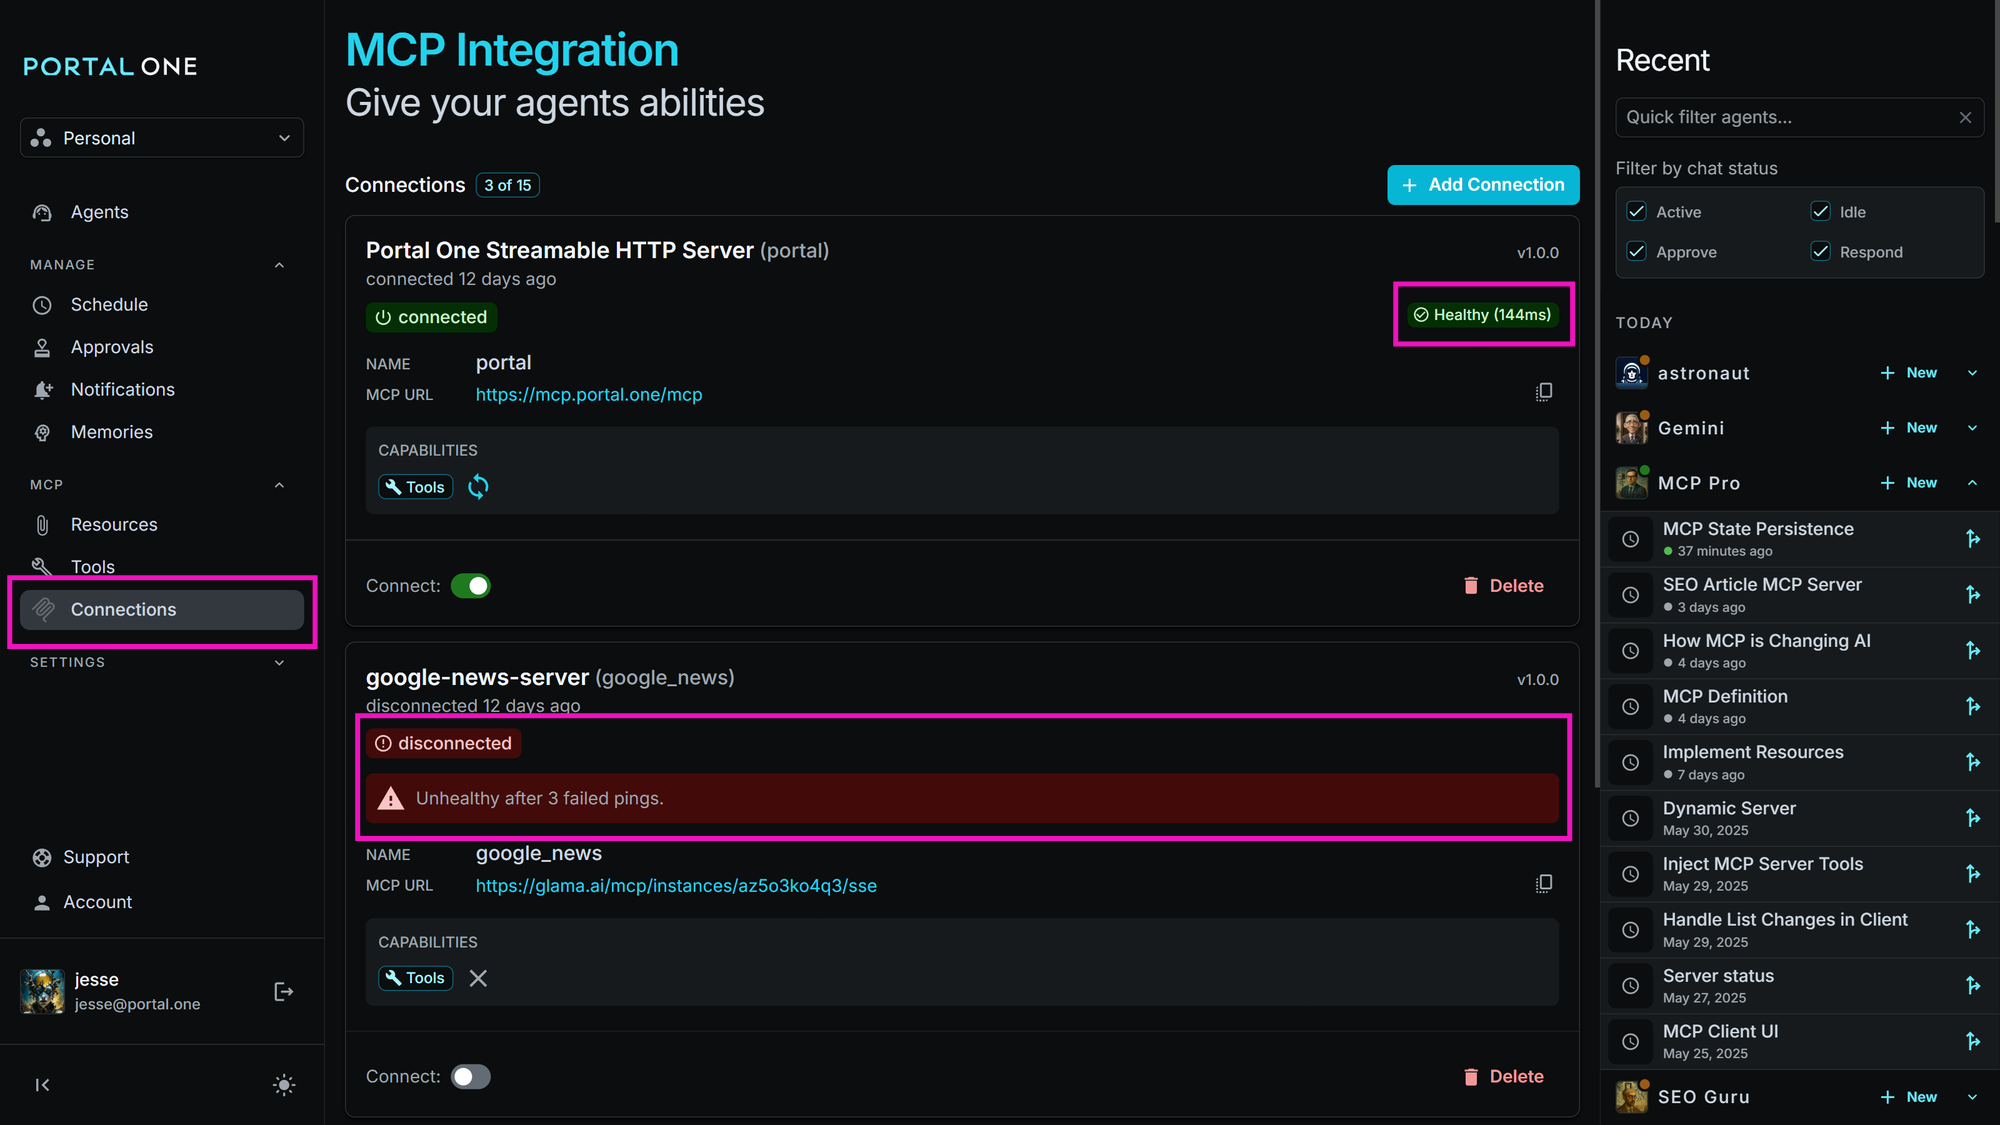
Task: Collapse the MCP Pro agent chats
Action: tap(1972, 483)
